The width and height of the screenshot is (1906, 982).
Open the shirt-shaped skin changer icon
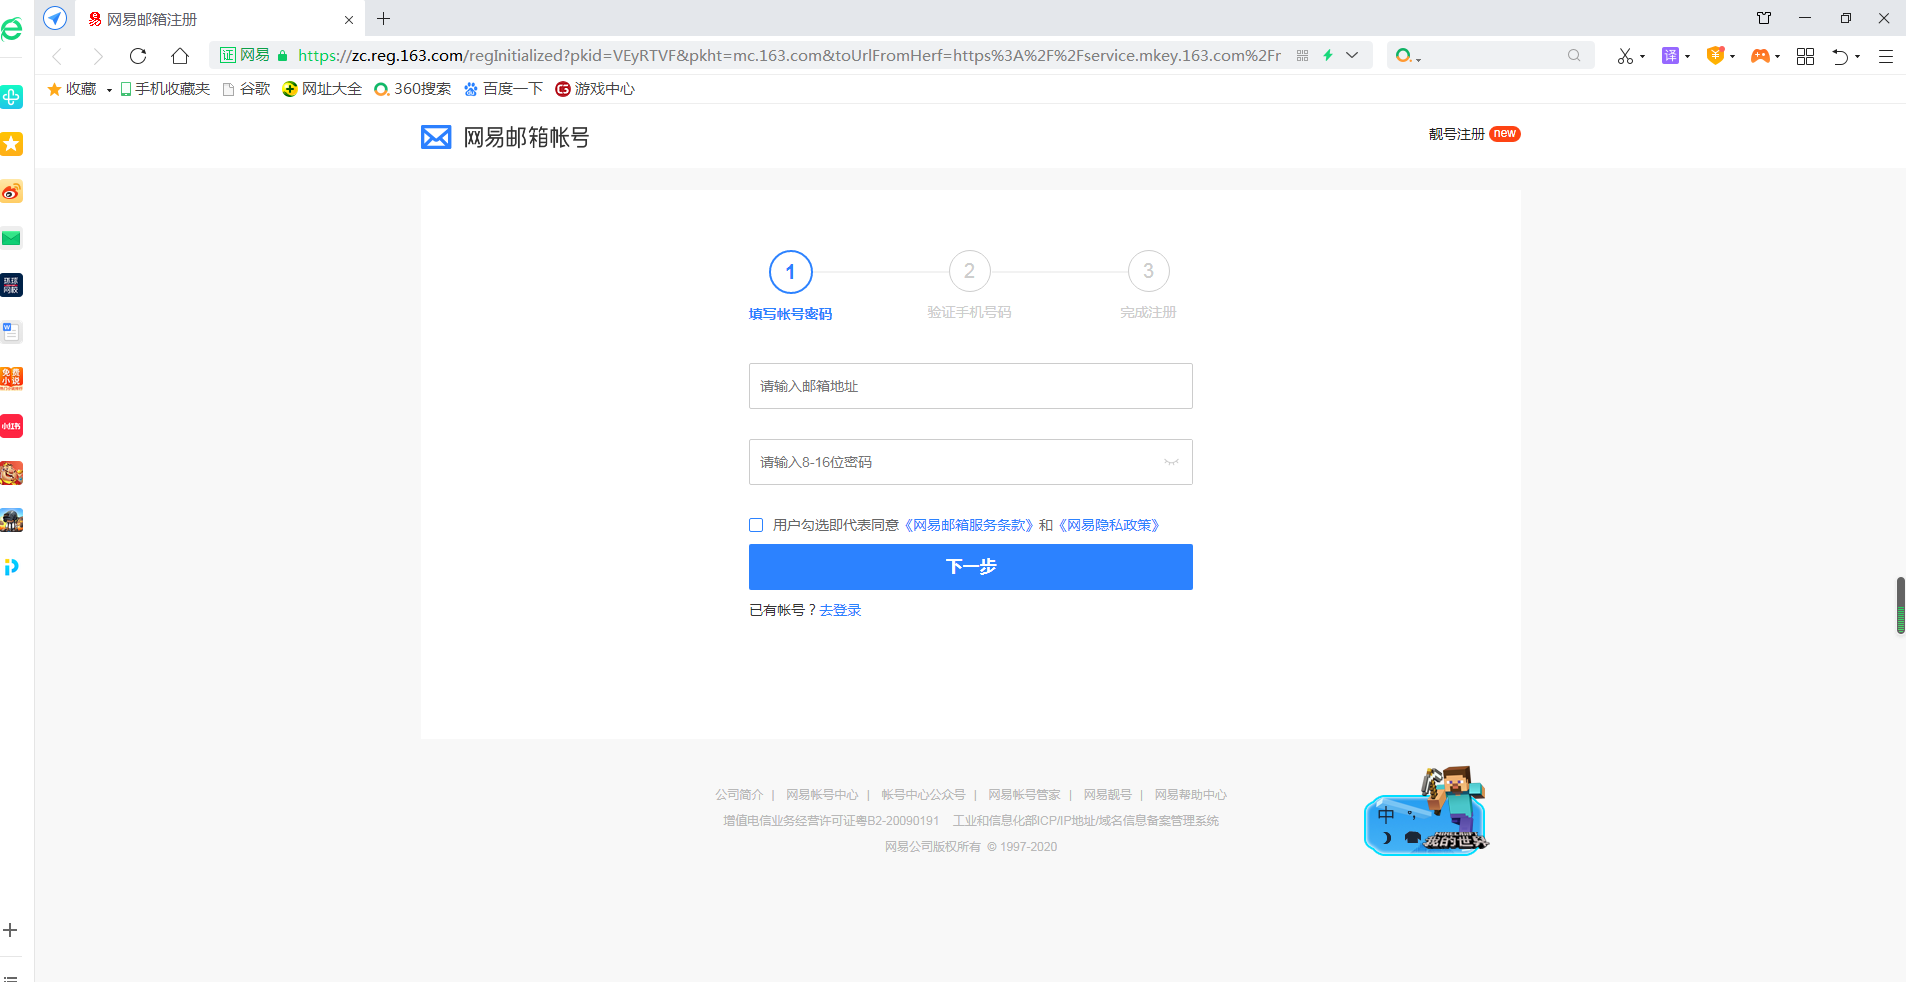1764,18
